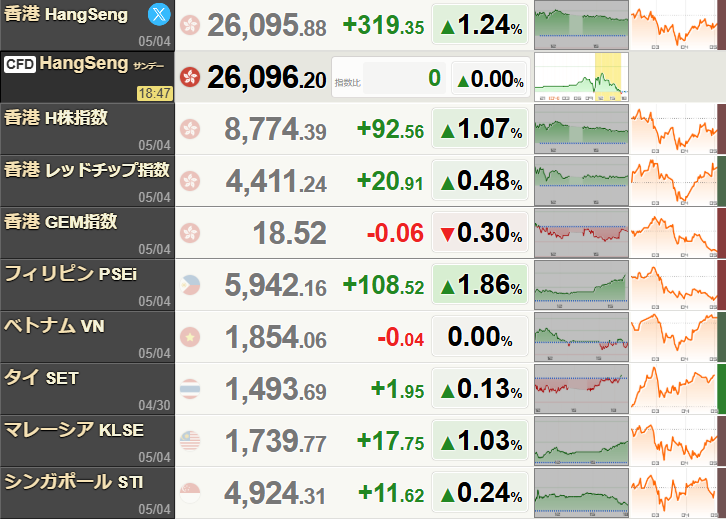Click the orange trend chart in 香港 H株指数 row
Screen dimensions: 726x519
pos(674,129)
